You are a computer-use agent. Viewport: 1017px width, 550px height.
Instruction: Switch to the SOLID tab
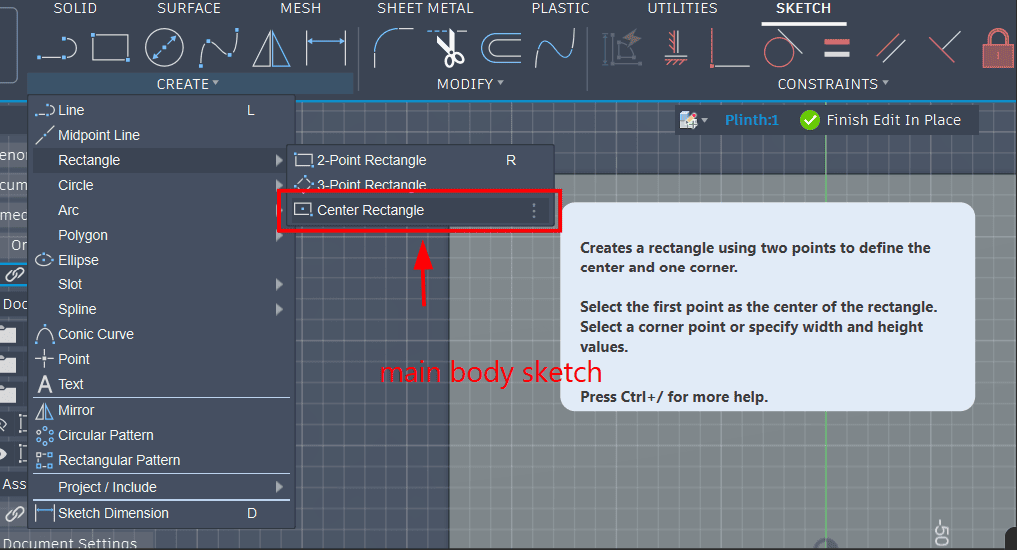(75, 8)
